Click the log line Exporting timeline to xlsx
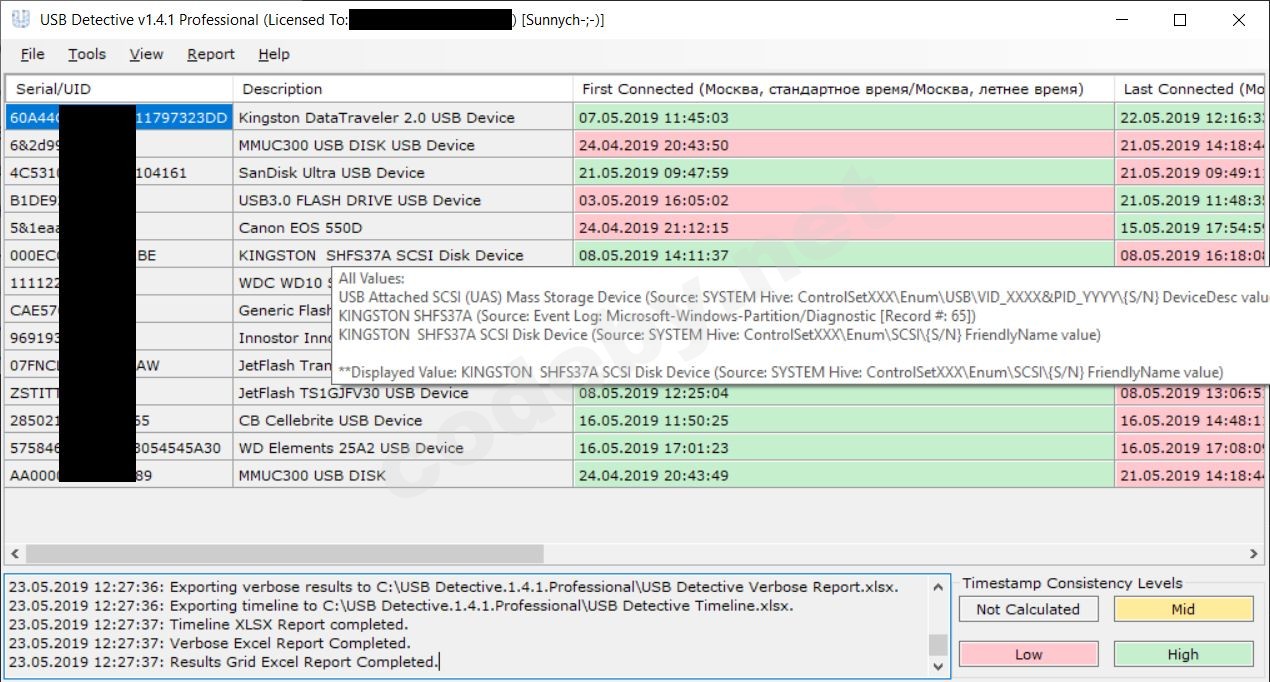The image size is (1270, 682). [400, 606]
